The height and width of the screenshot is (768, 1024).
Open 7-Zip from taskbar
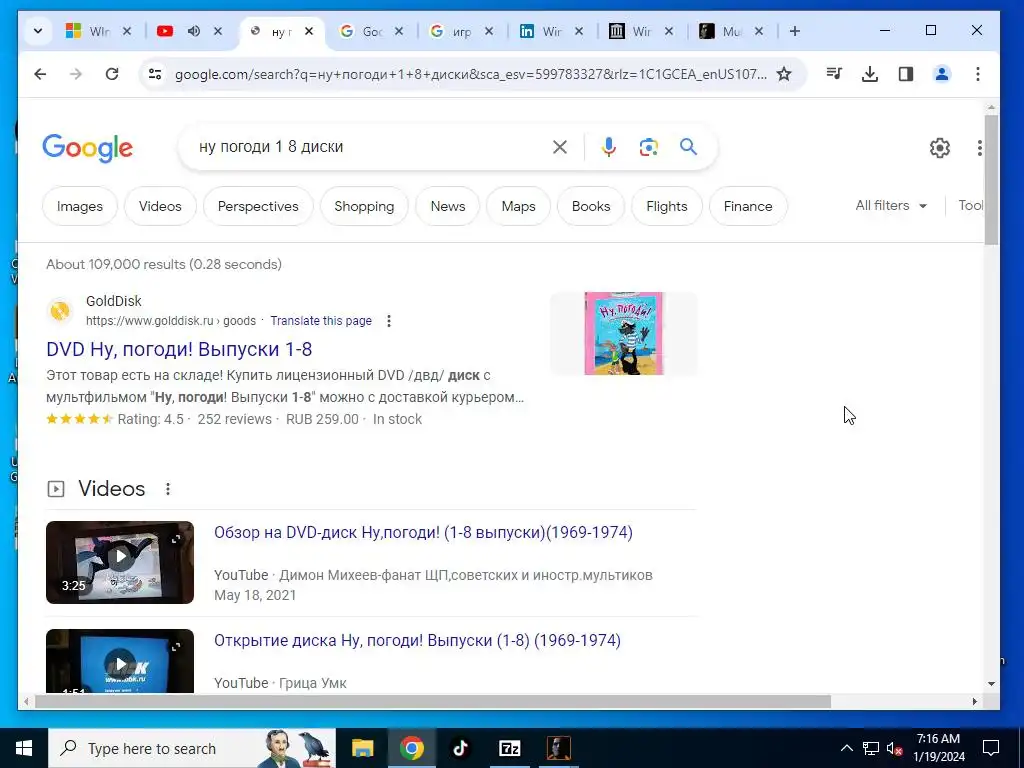[509, 748]
